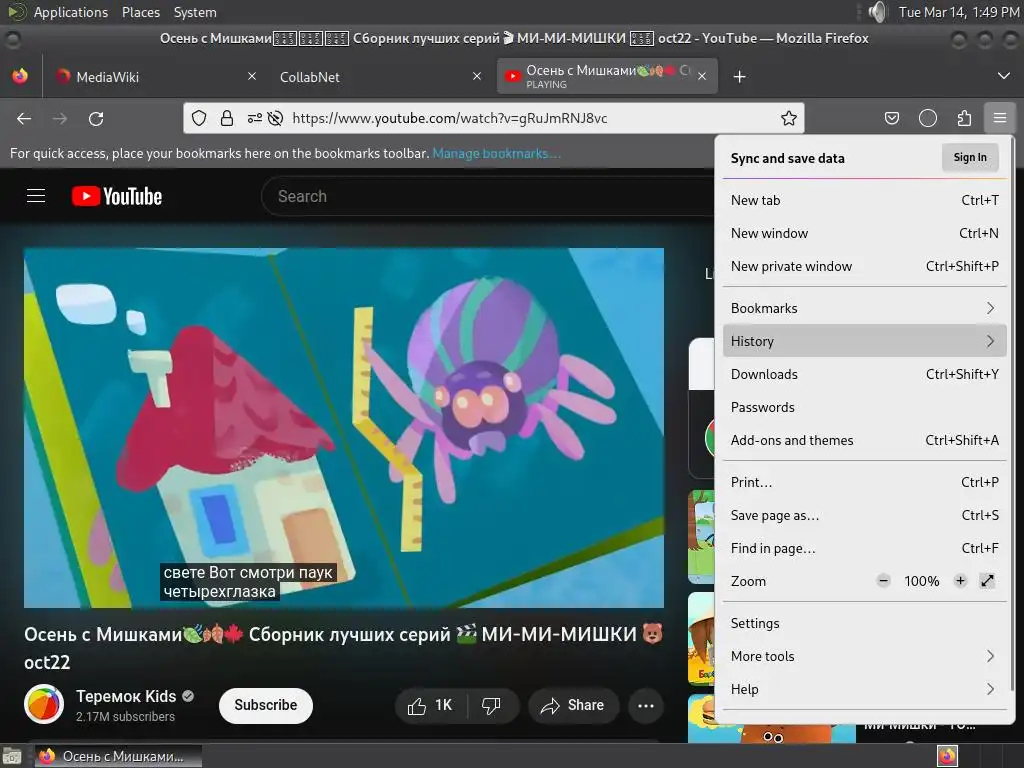Expand the History submenu
Screen dimensions: 1024x768
(864, 341)
